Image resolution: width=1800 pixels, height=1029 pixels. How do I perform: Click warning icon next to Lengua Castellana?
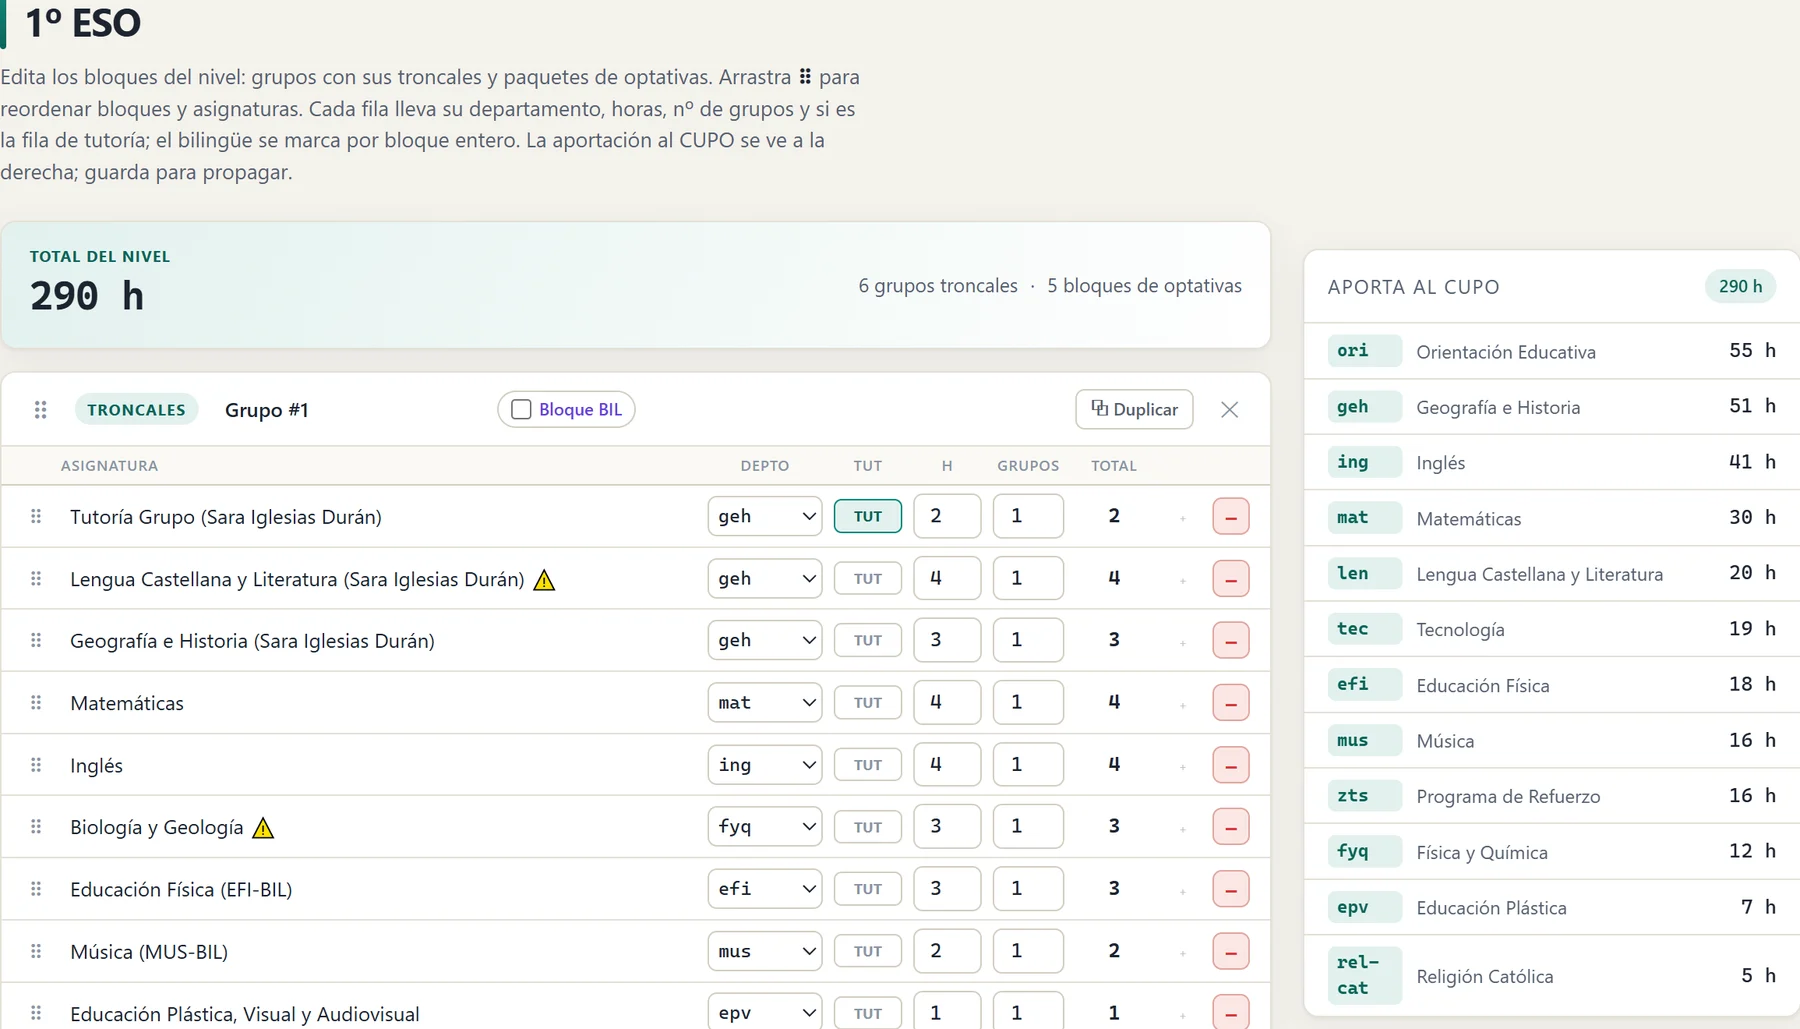pos(544,580)
